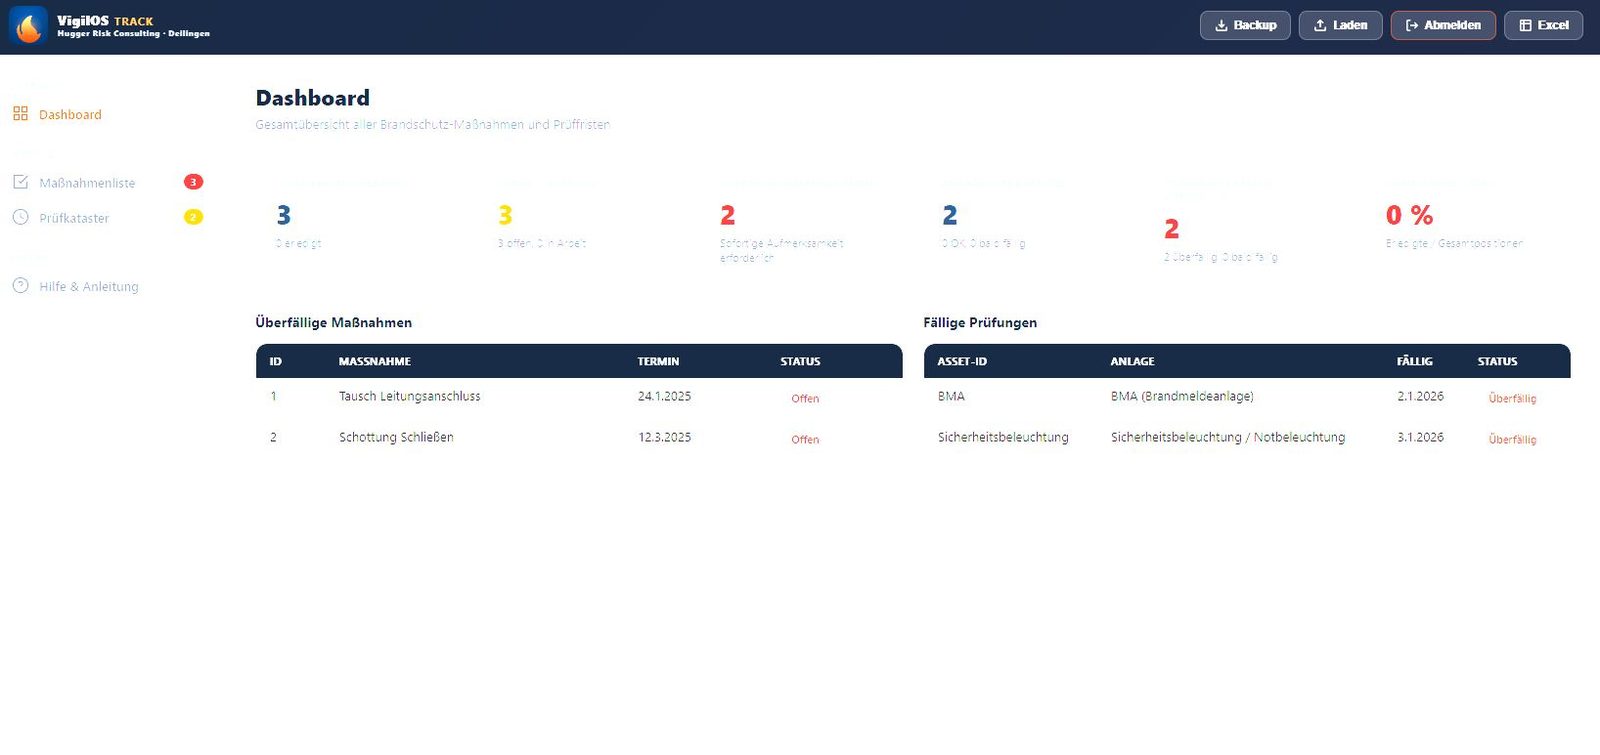Click the 'Fällige Prüfungen' section heading
The image size is (1600, 755).
(980, 322)
